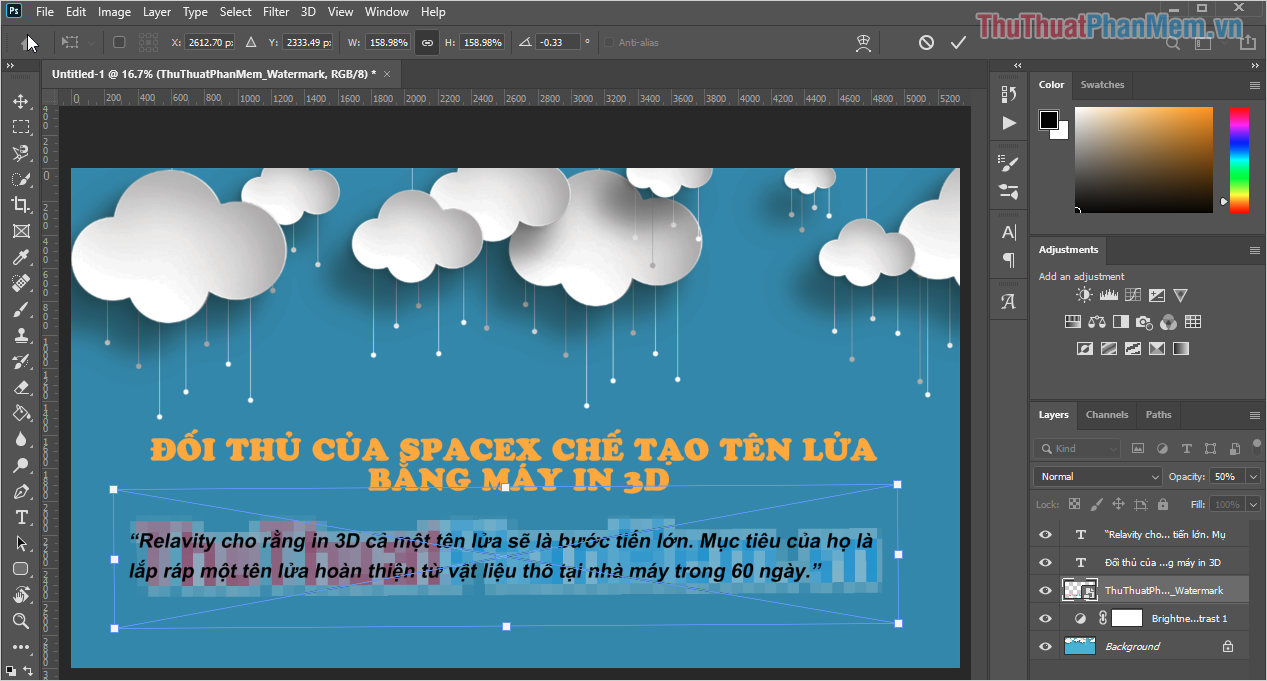Image resolution: width=1267 pixels, height=681 pixels.
Task: Hide the Background layer
Action: pyautogui.click(x=1044, y=646)
